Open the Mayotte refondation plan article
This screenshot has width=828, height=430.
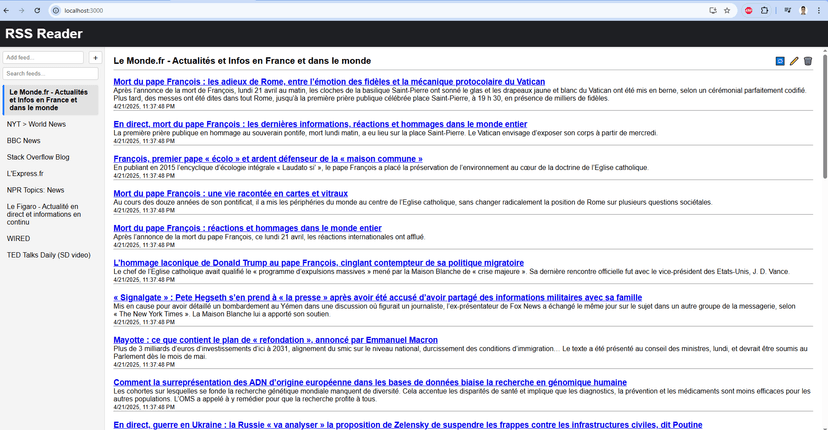tap(275, 340)
